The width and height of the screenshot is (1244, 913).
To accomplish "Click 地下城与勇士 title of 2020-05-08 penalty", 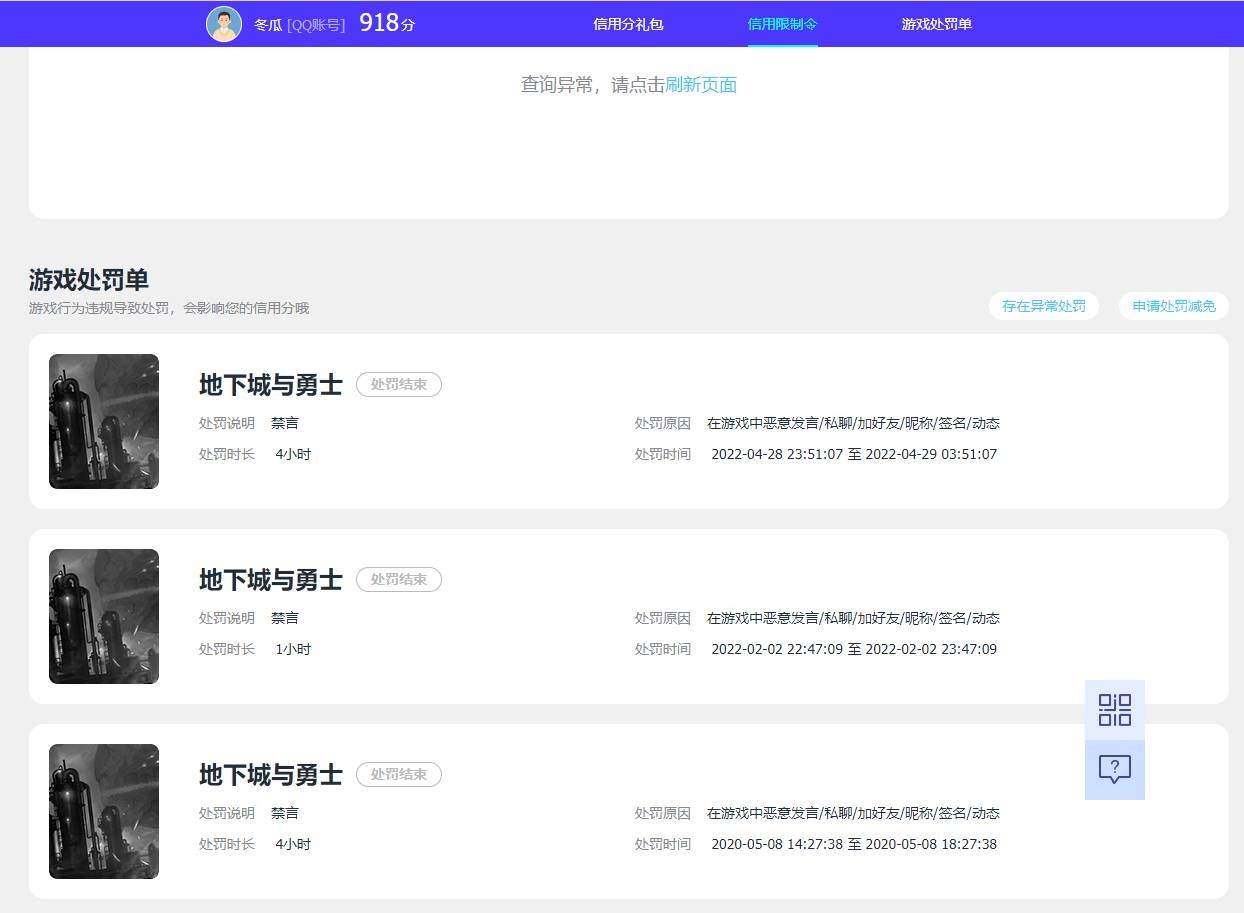I will [271, 774].
